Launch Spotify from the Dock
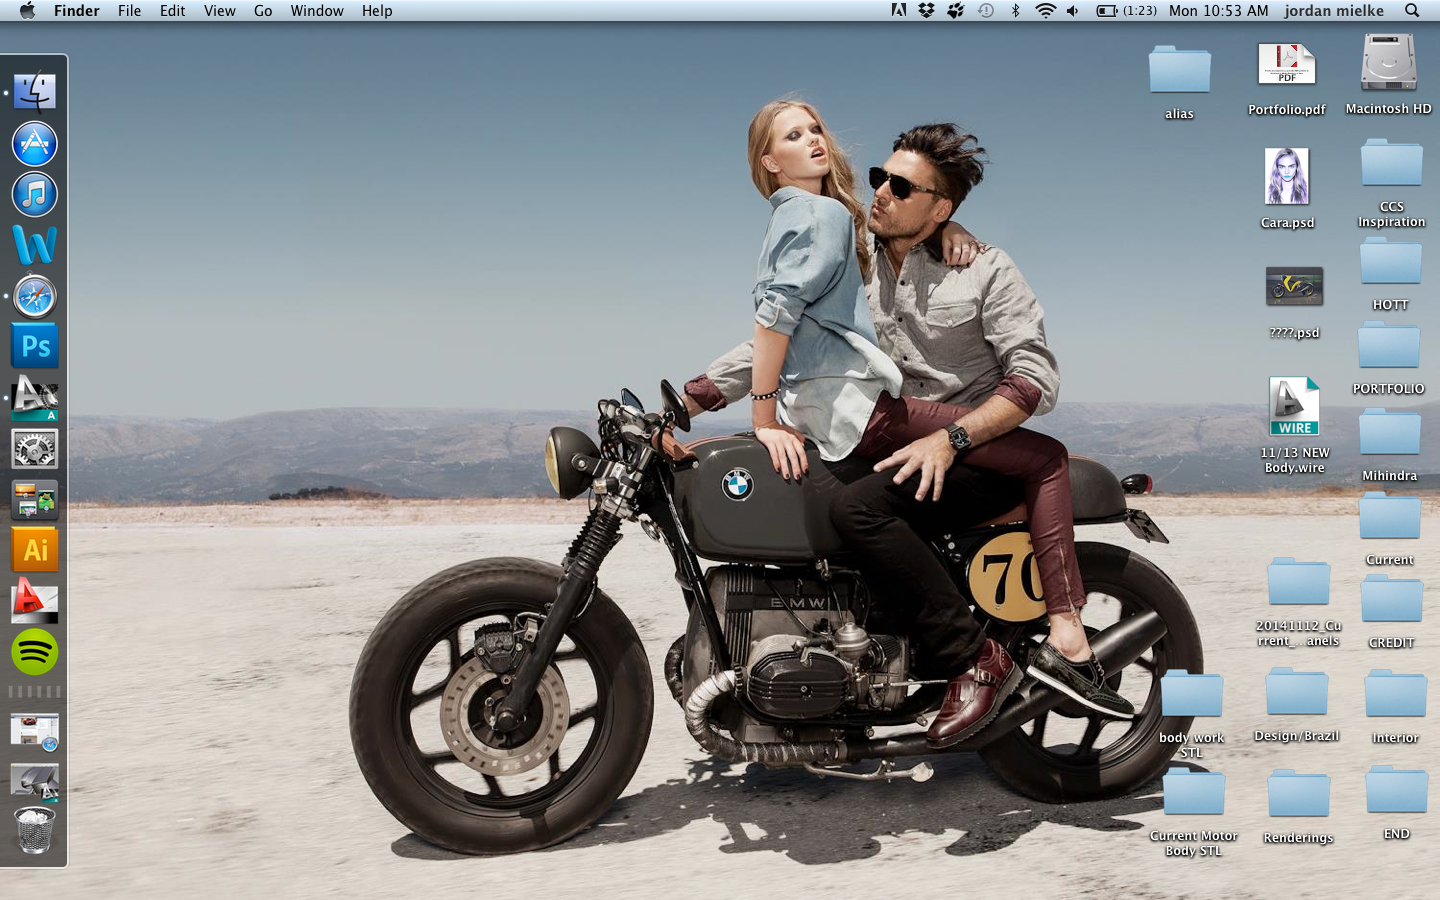Screen dimensions: 1440x900 (34, 652)
